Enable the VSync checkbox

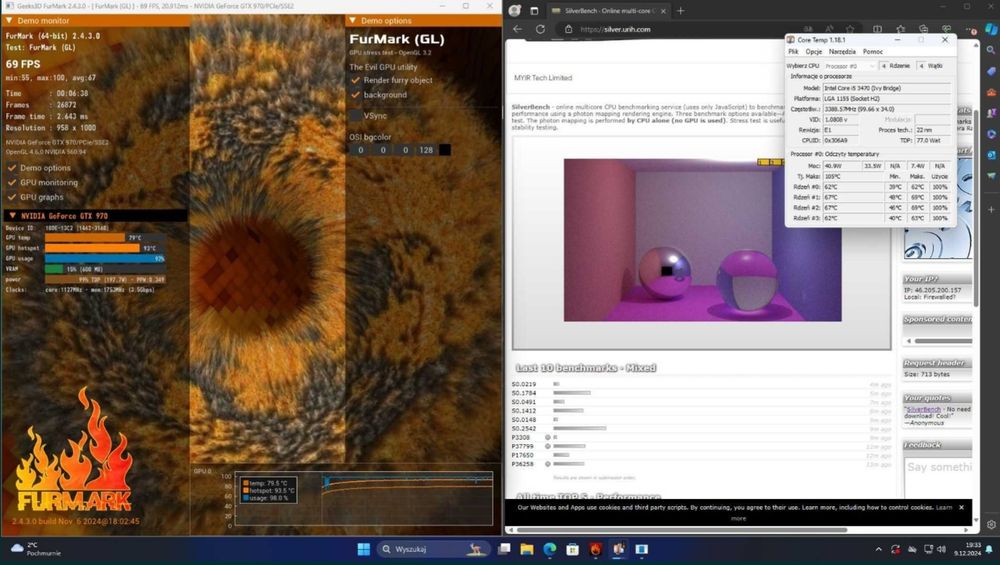click(355, 115)
